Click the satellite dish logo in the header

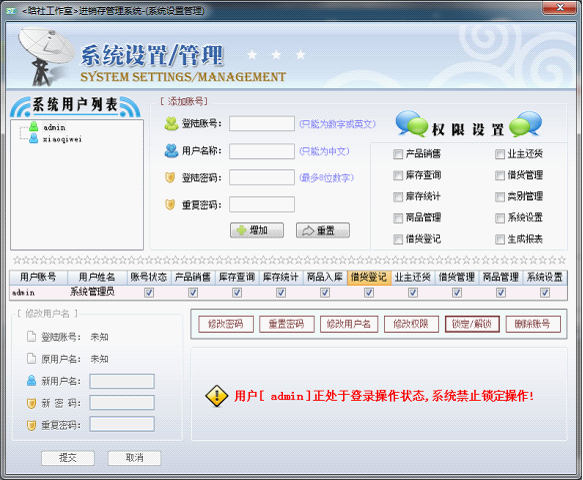(45, 56)
